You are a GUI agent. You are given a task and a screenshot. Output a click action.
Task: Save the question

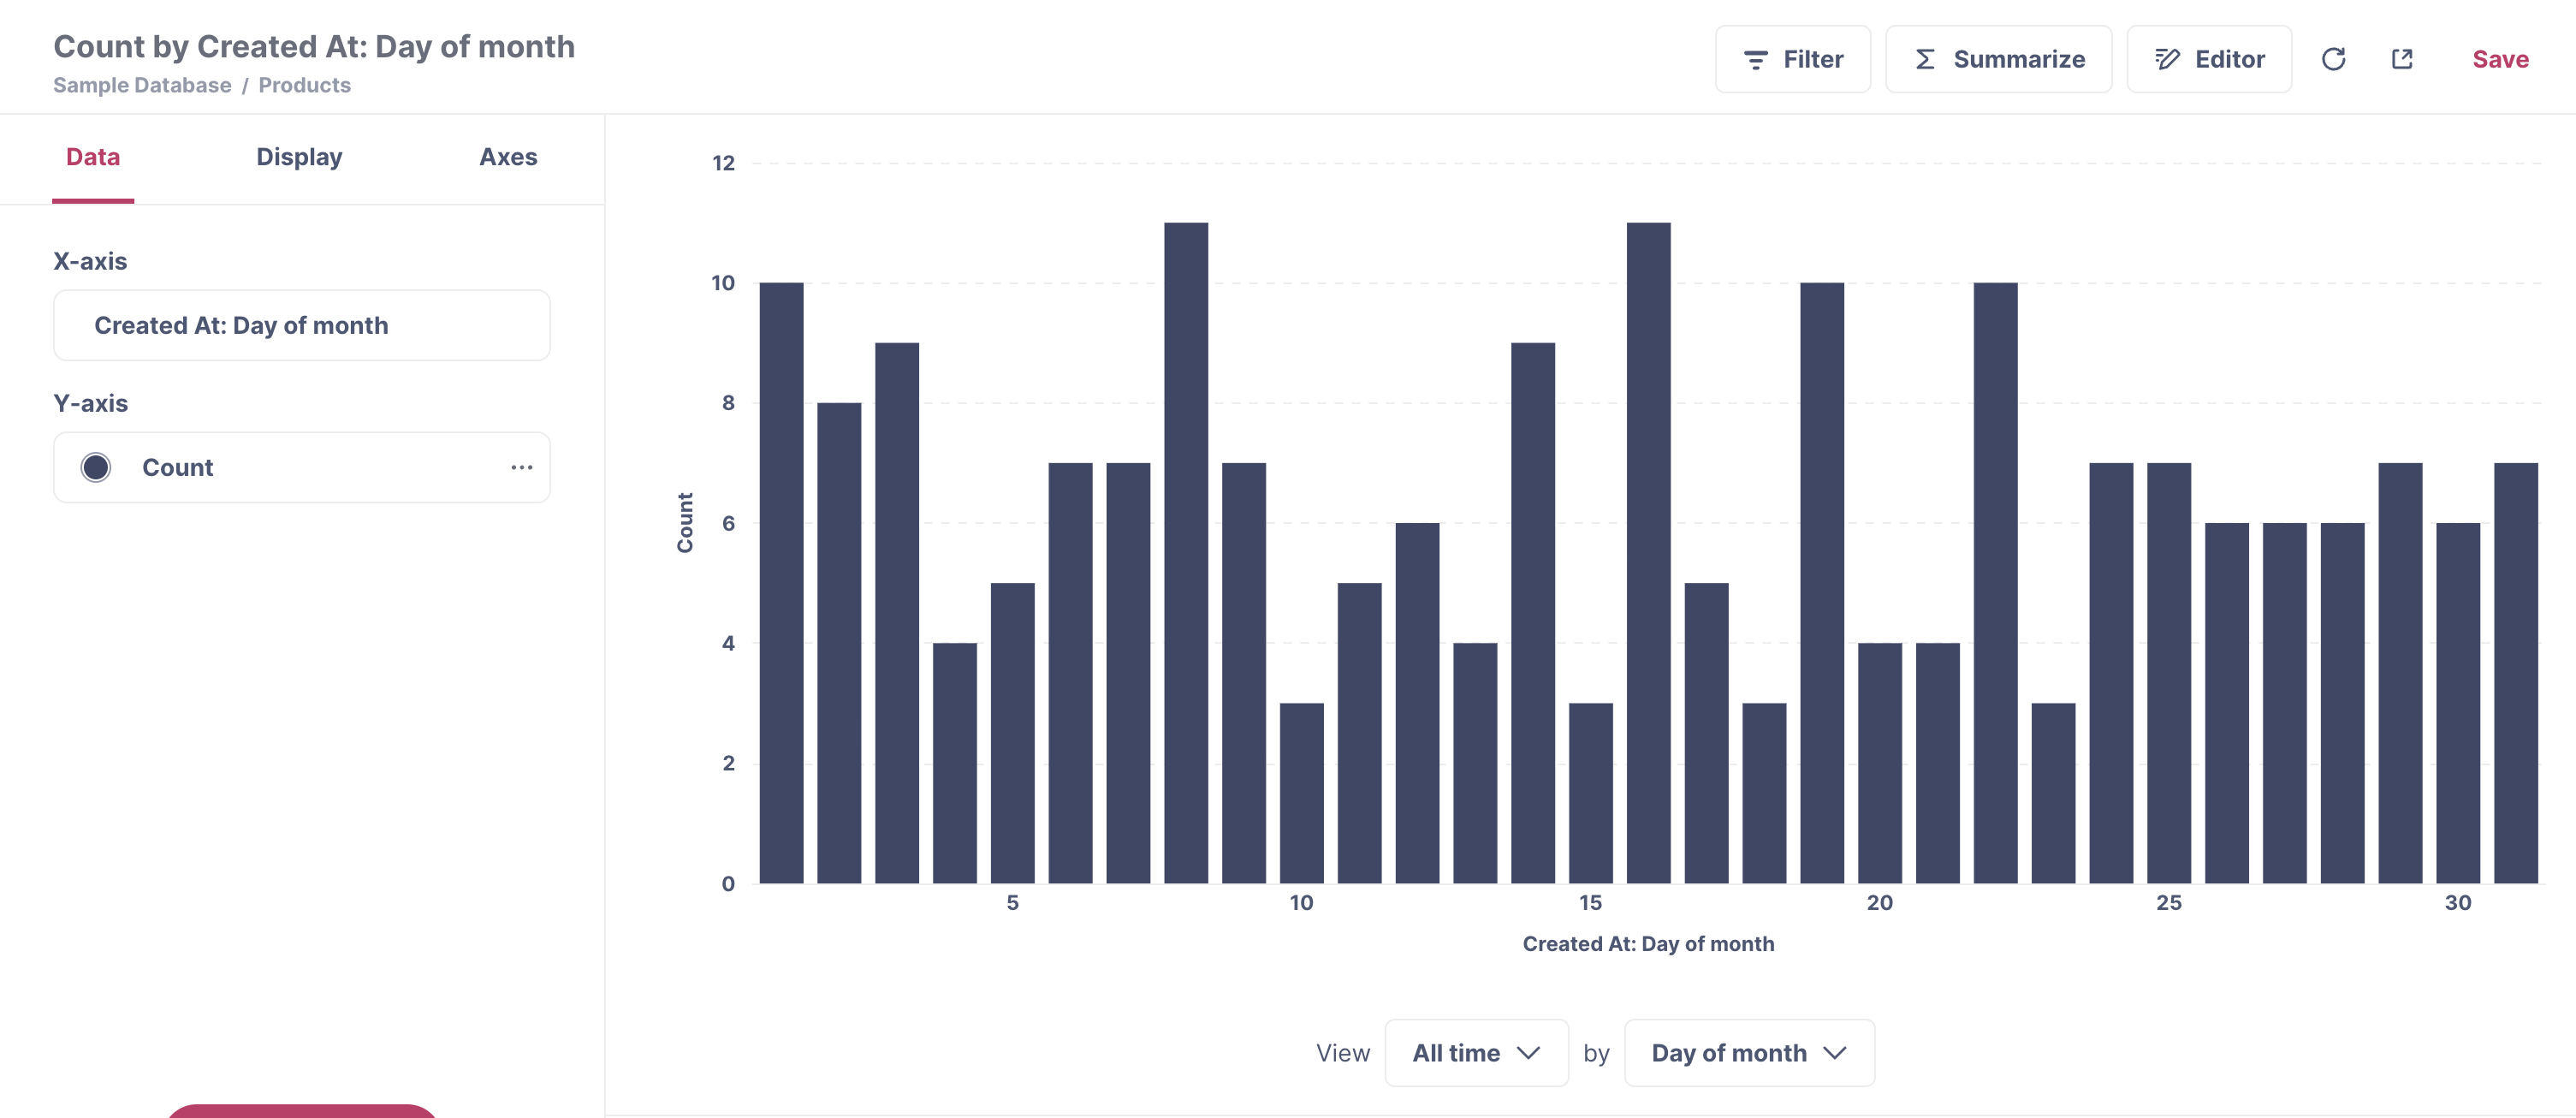coord(2499,60)
